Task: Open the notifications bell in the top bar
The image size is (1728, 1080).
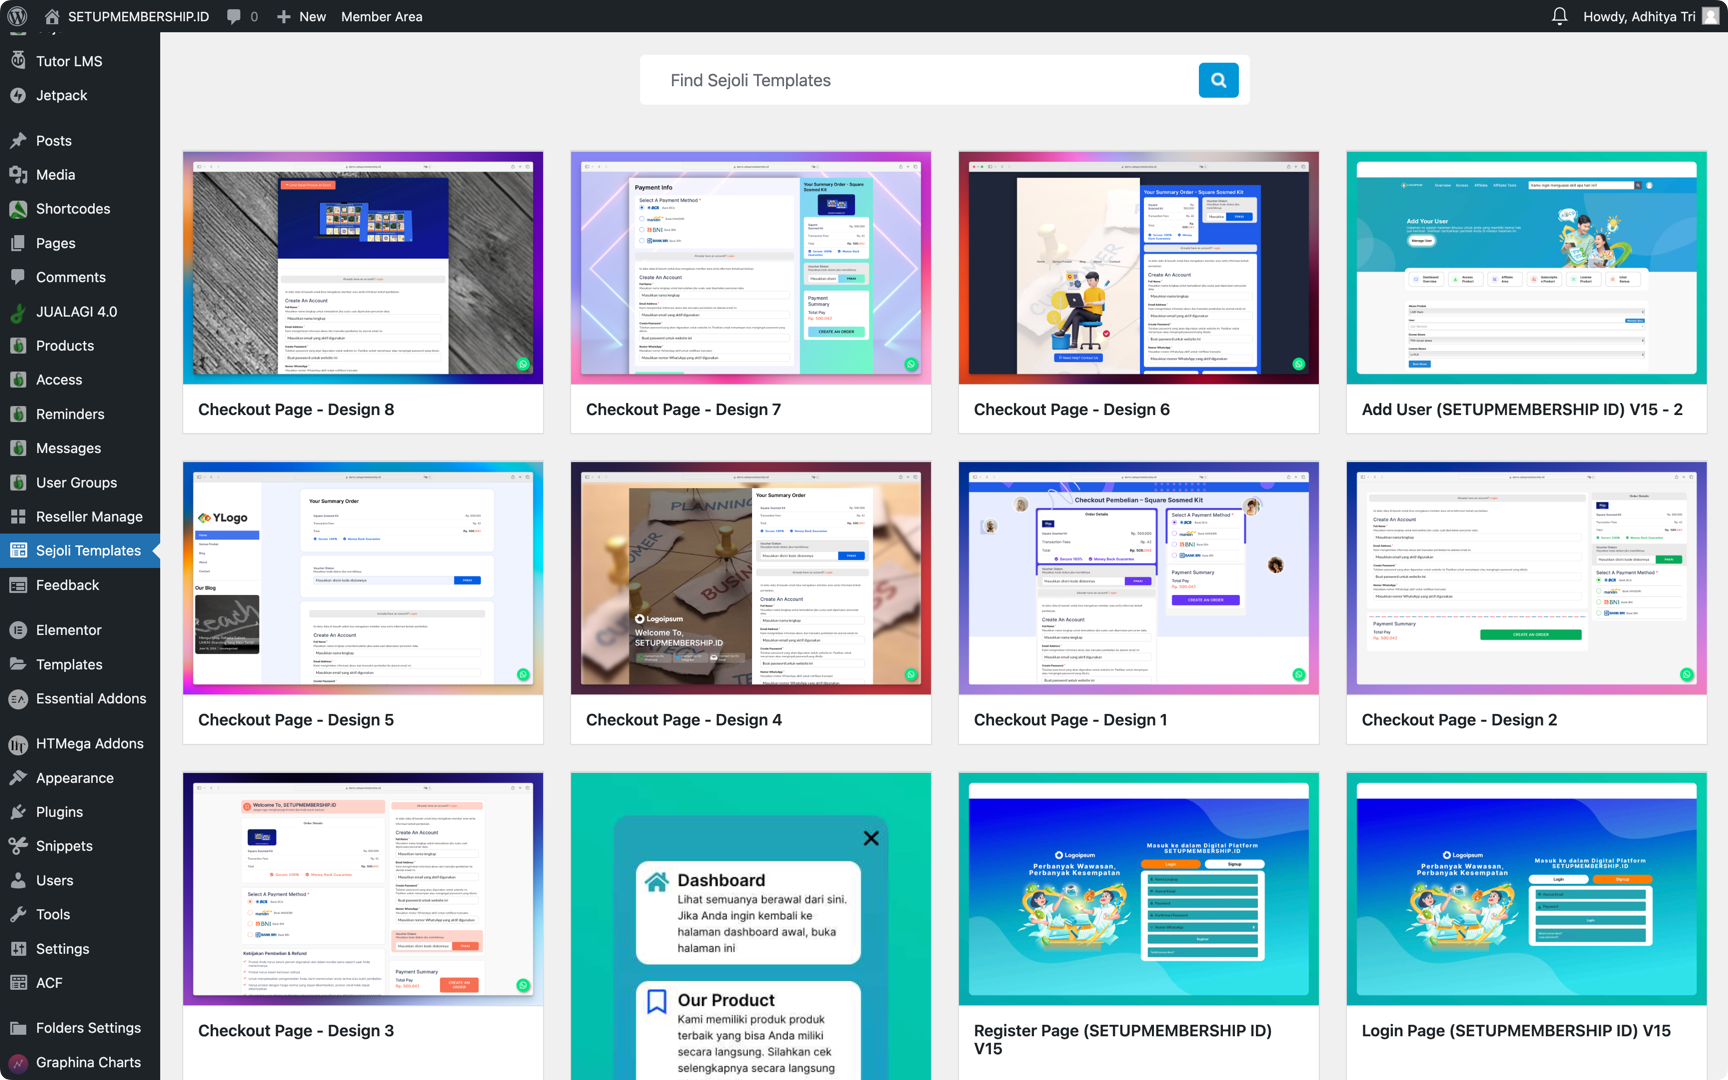Action: point(1559,16)
